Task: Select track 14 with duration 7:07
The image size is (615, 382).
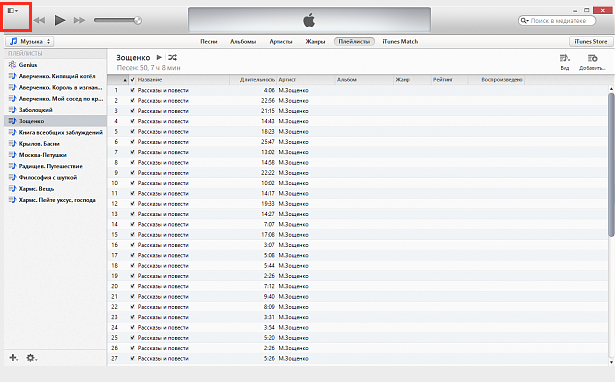Action: click(358, 224)
